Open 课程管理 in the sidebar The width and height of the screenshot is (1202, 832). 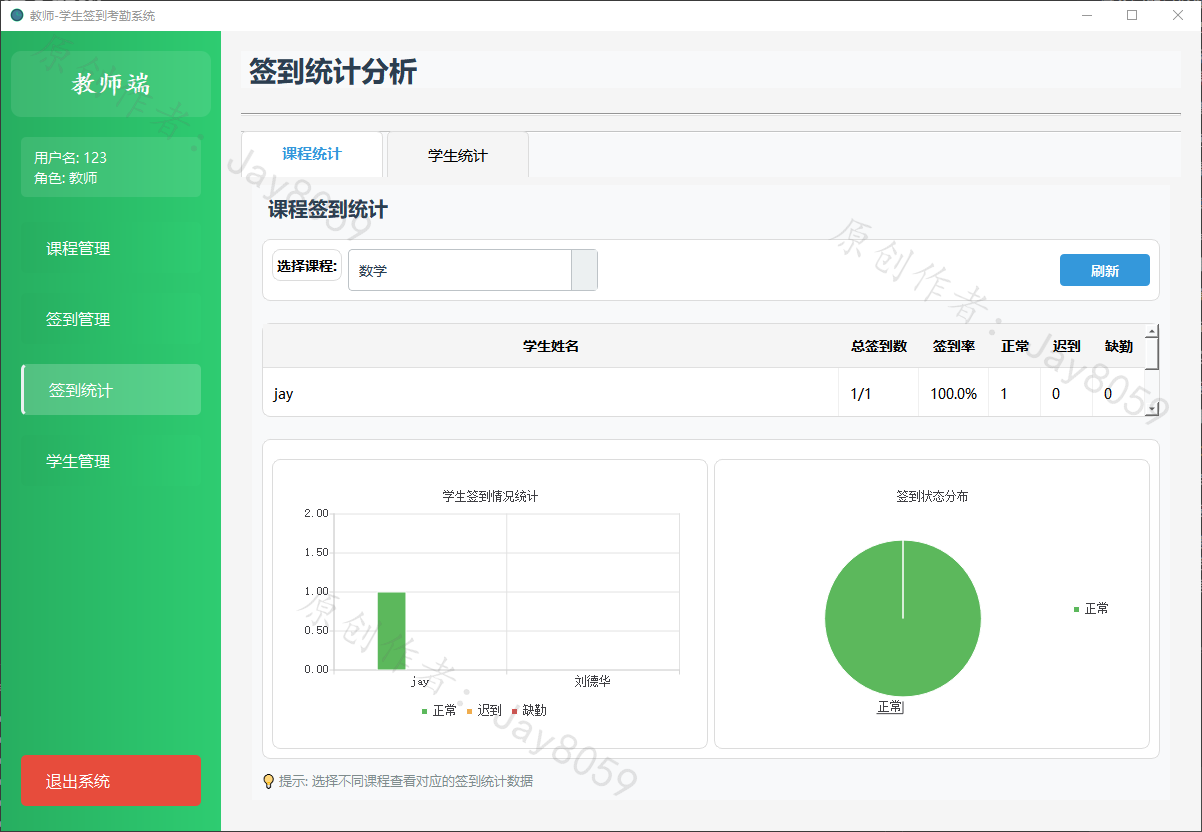[x=111, y=248]
